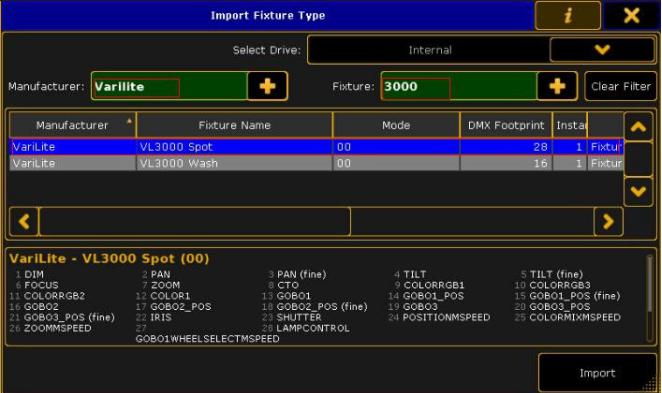
Task: Click the DMX Footprint column header
Action: coord(506,125)
